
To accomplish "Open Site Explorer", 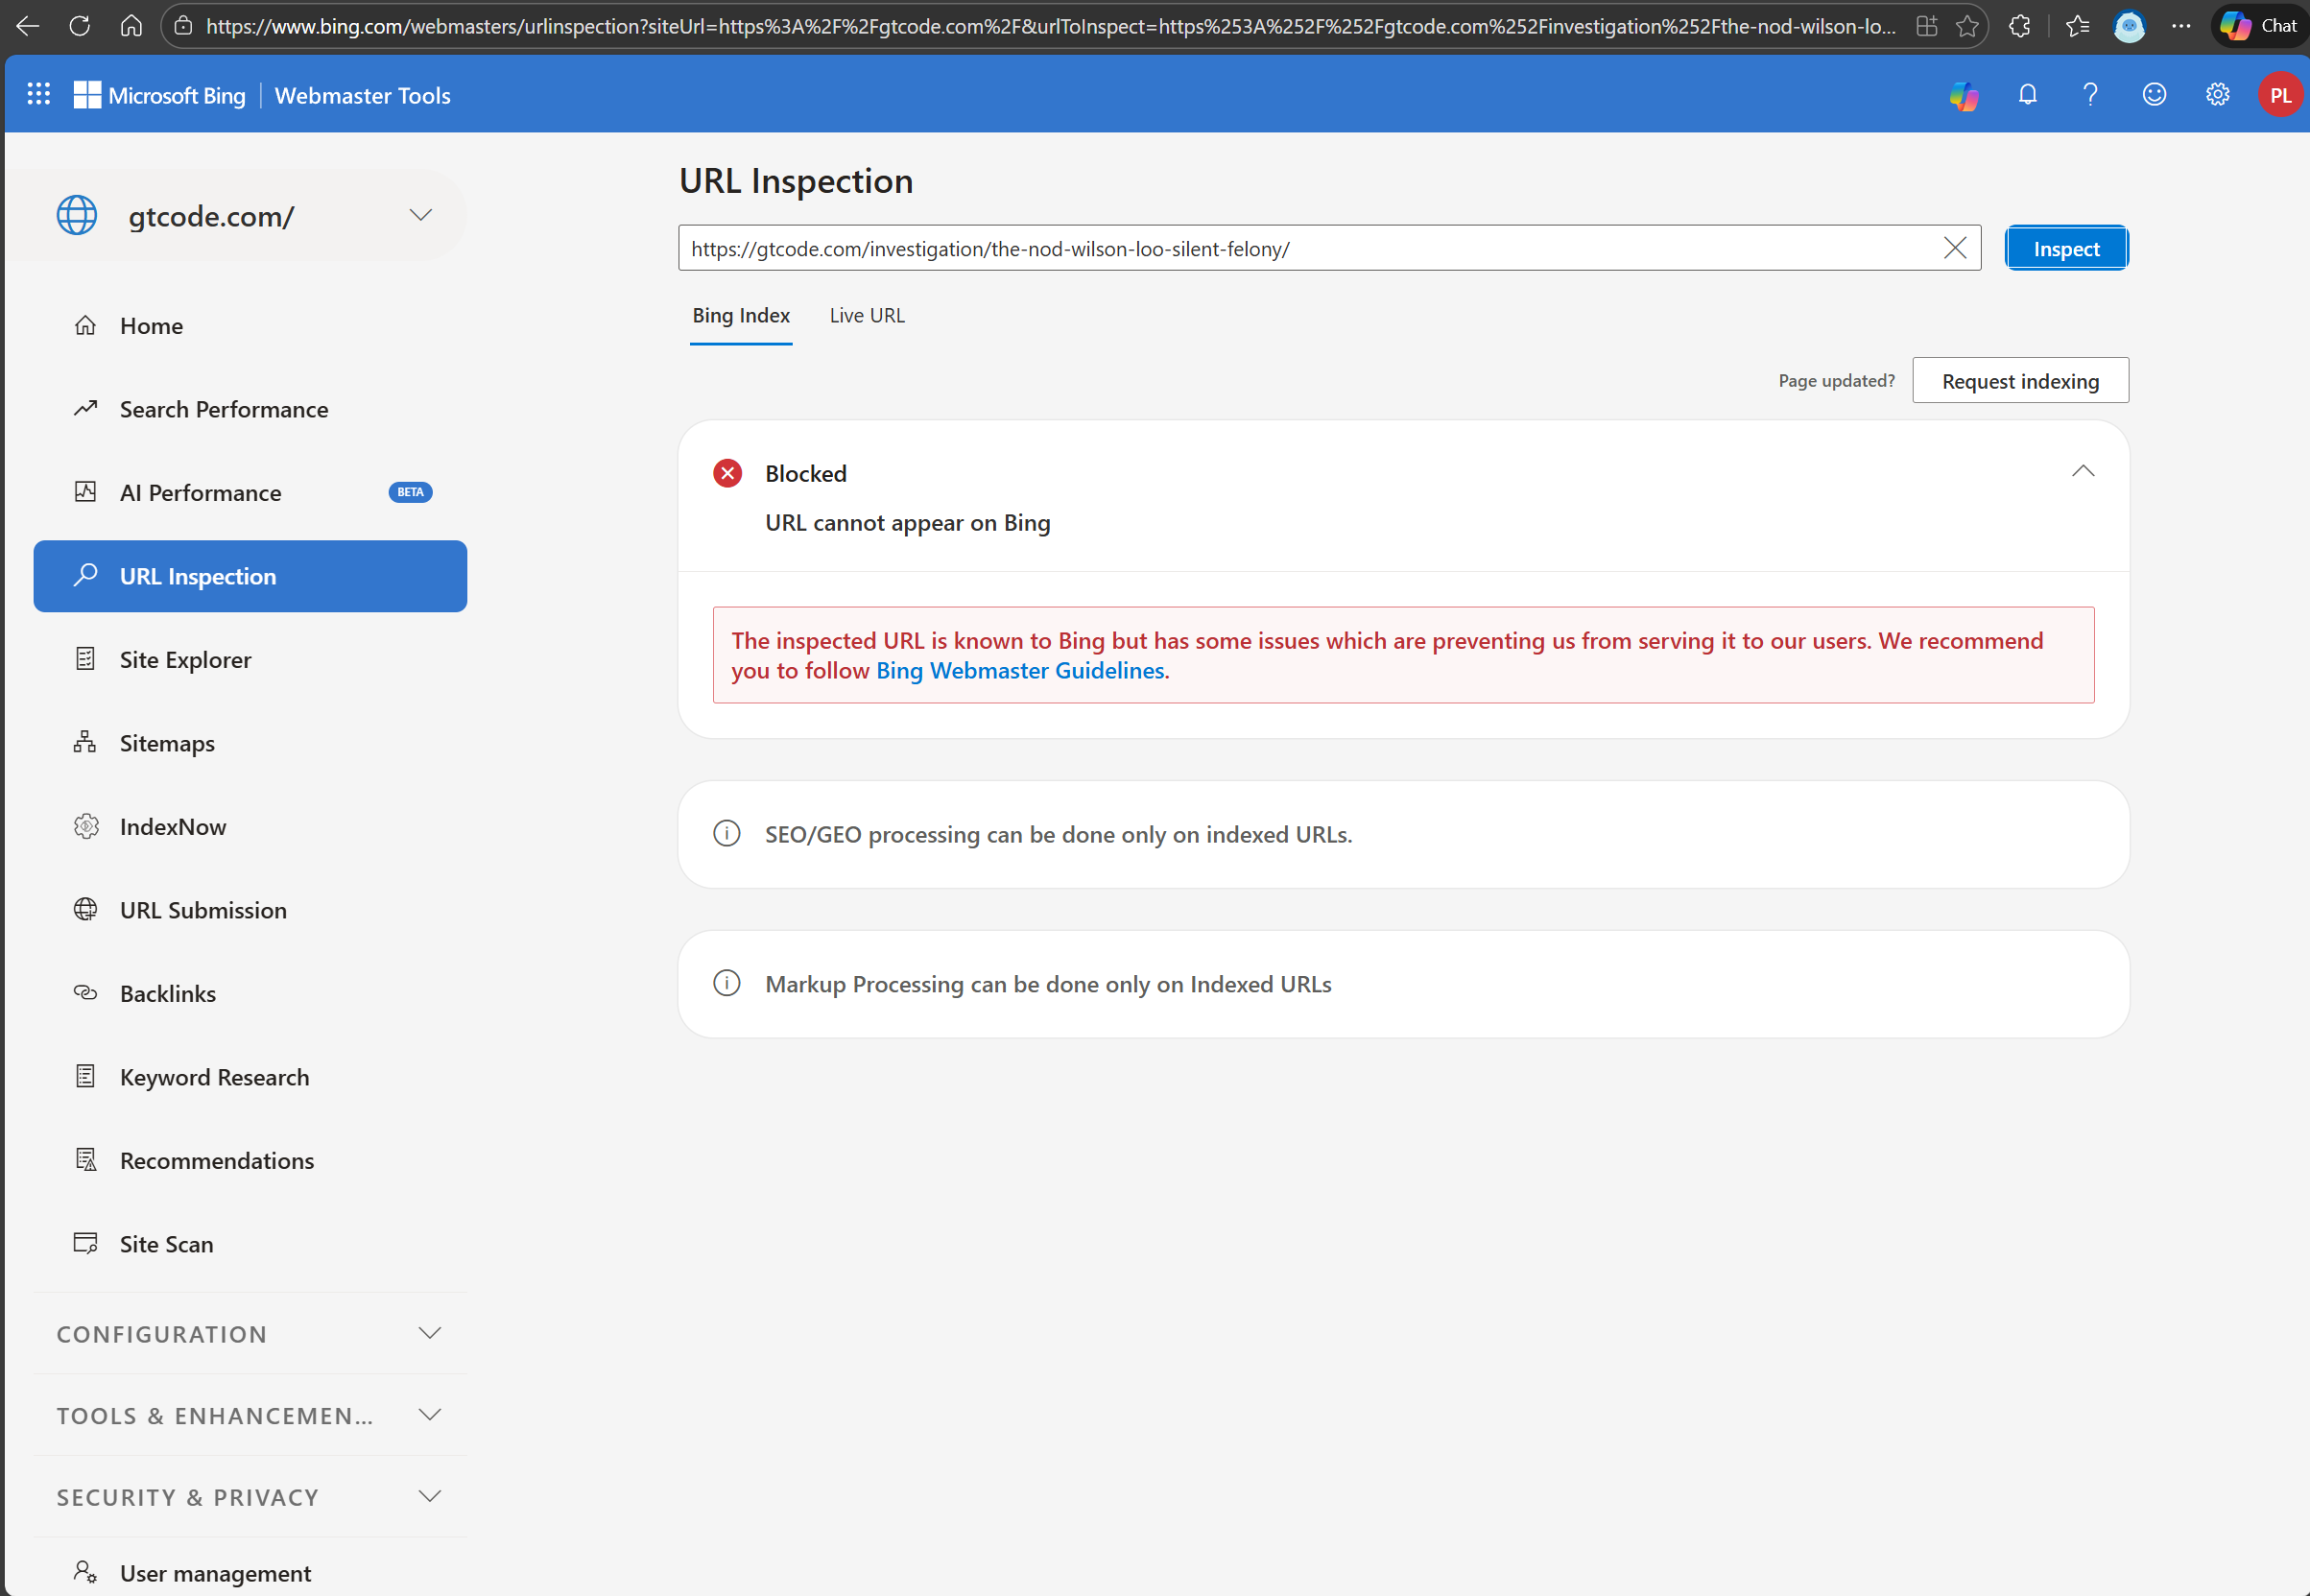I will pyautogui.click(x=185, y=659).
